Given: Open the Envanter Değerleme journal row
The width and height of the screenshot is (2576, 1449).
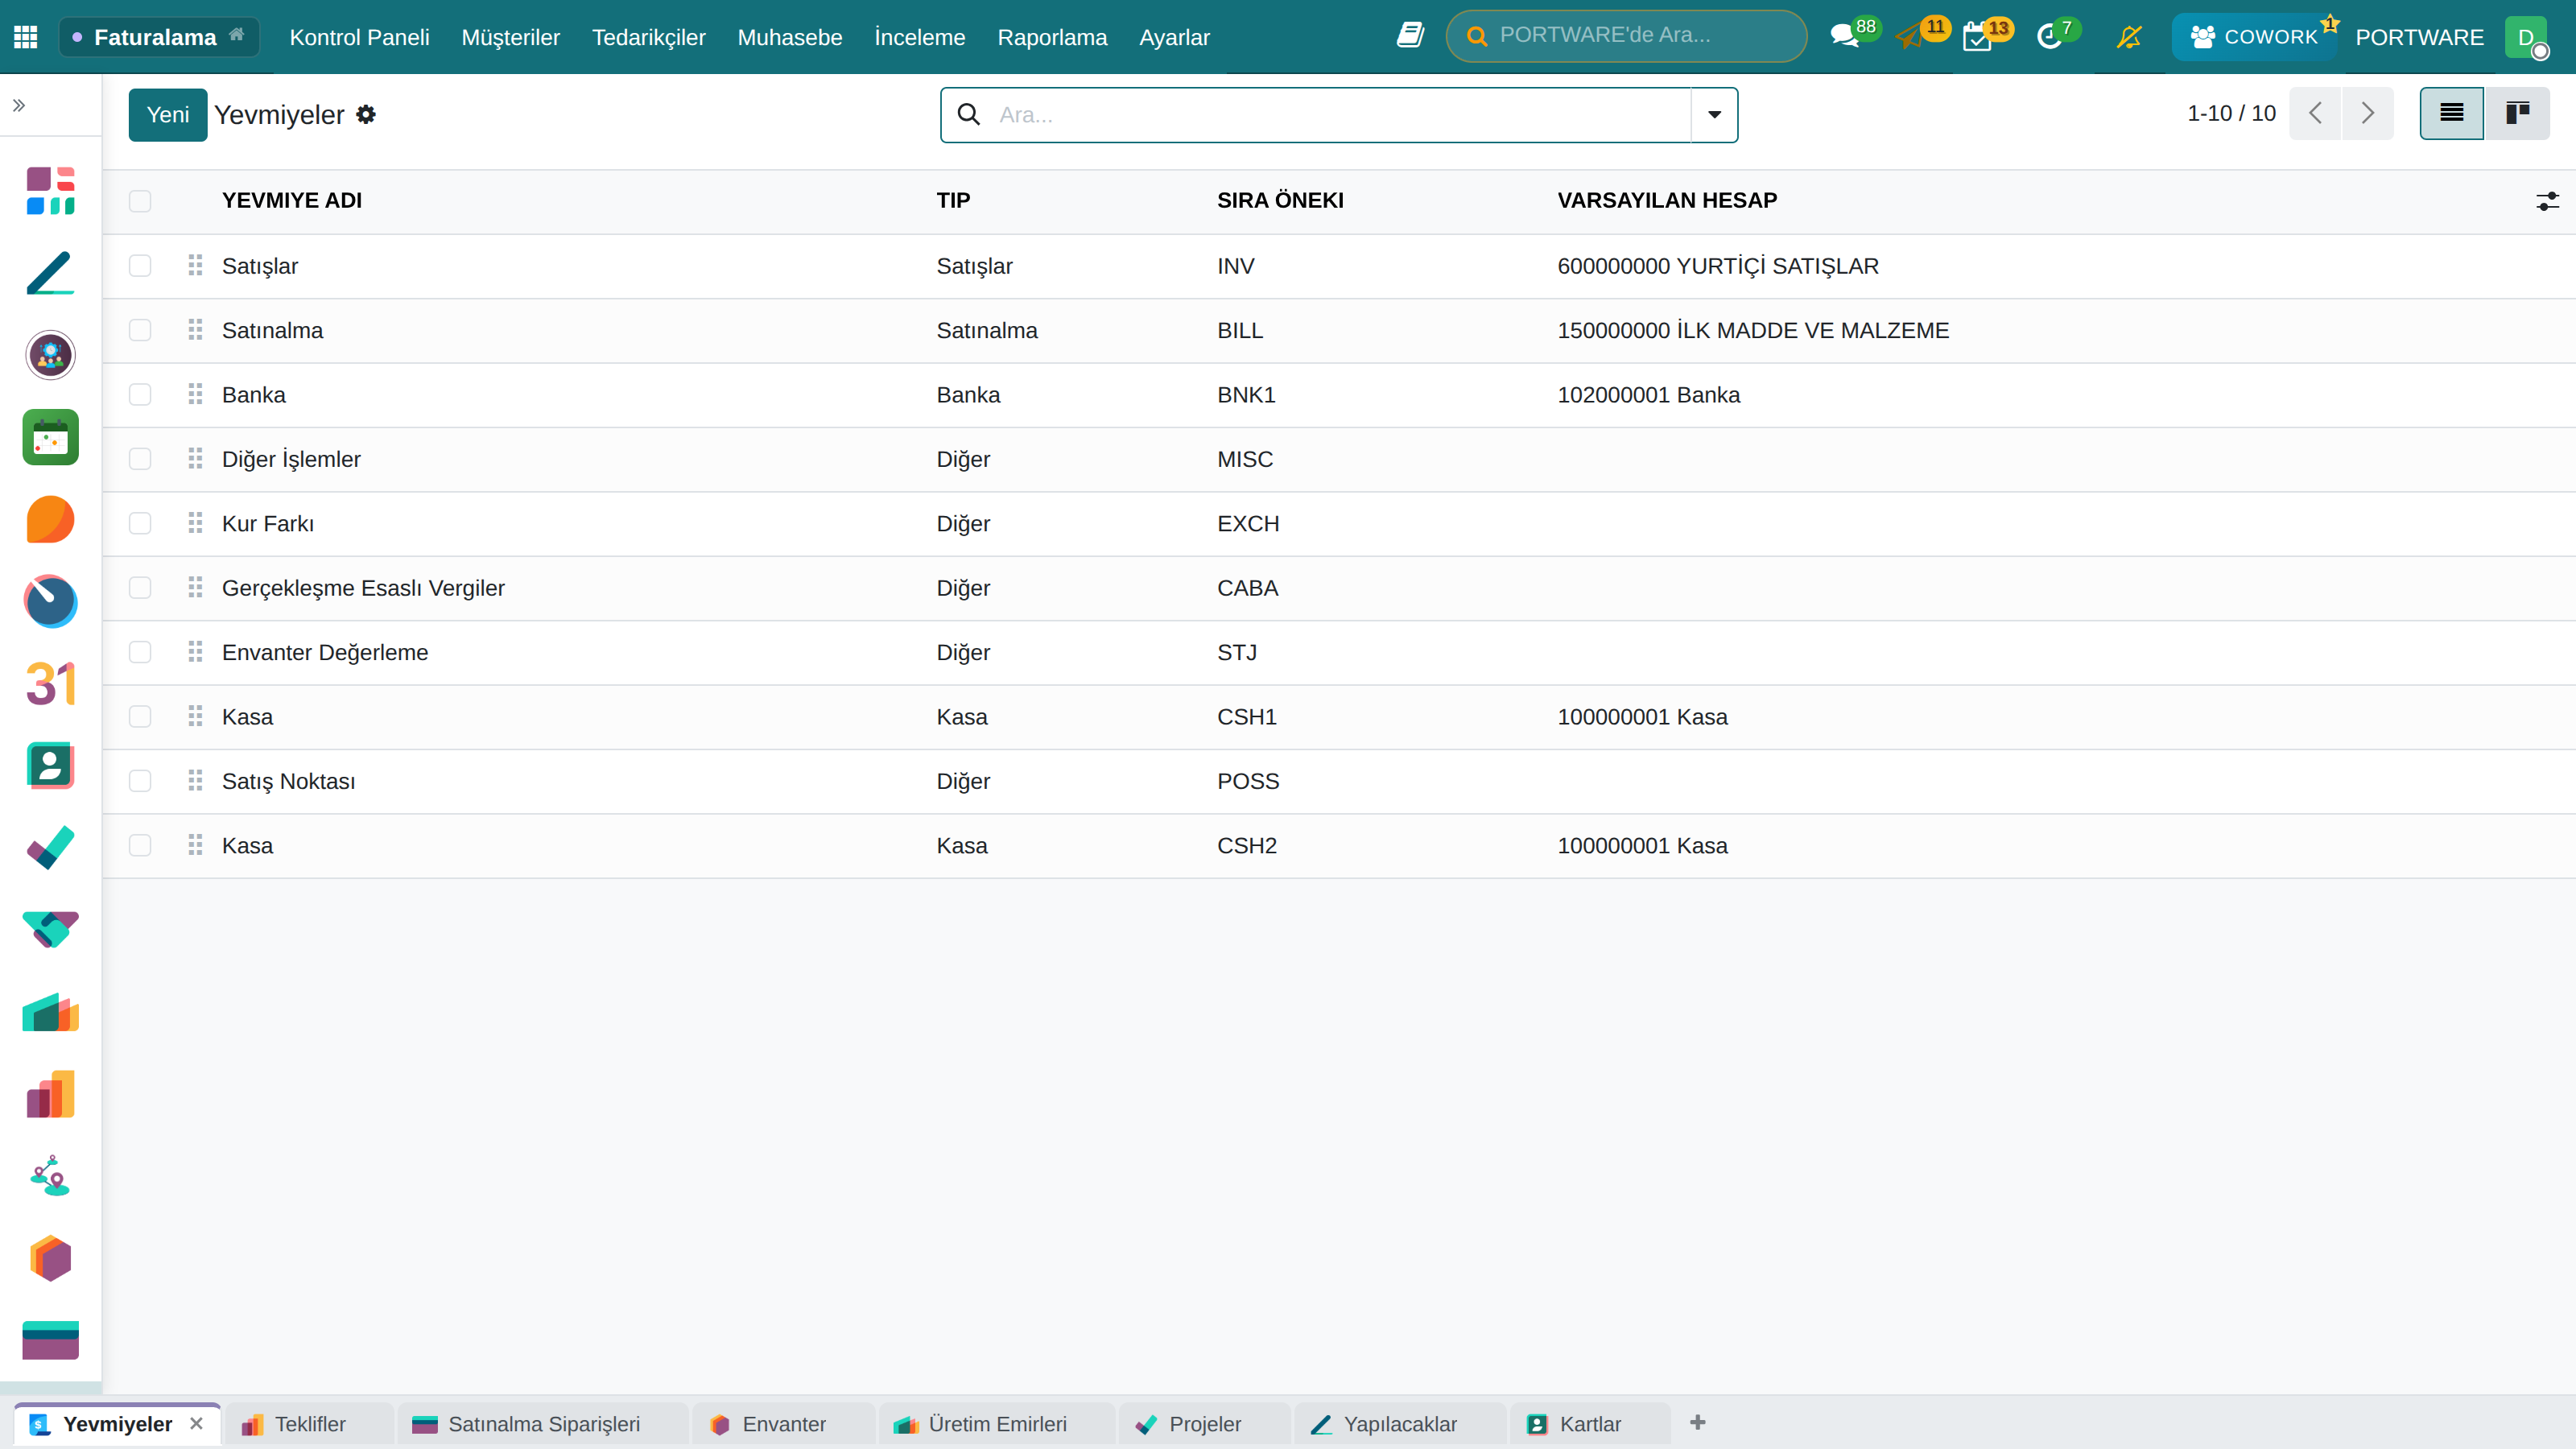Looking at the screenshot, I should click(1338, 653).
